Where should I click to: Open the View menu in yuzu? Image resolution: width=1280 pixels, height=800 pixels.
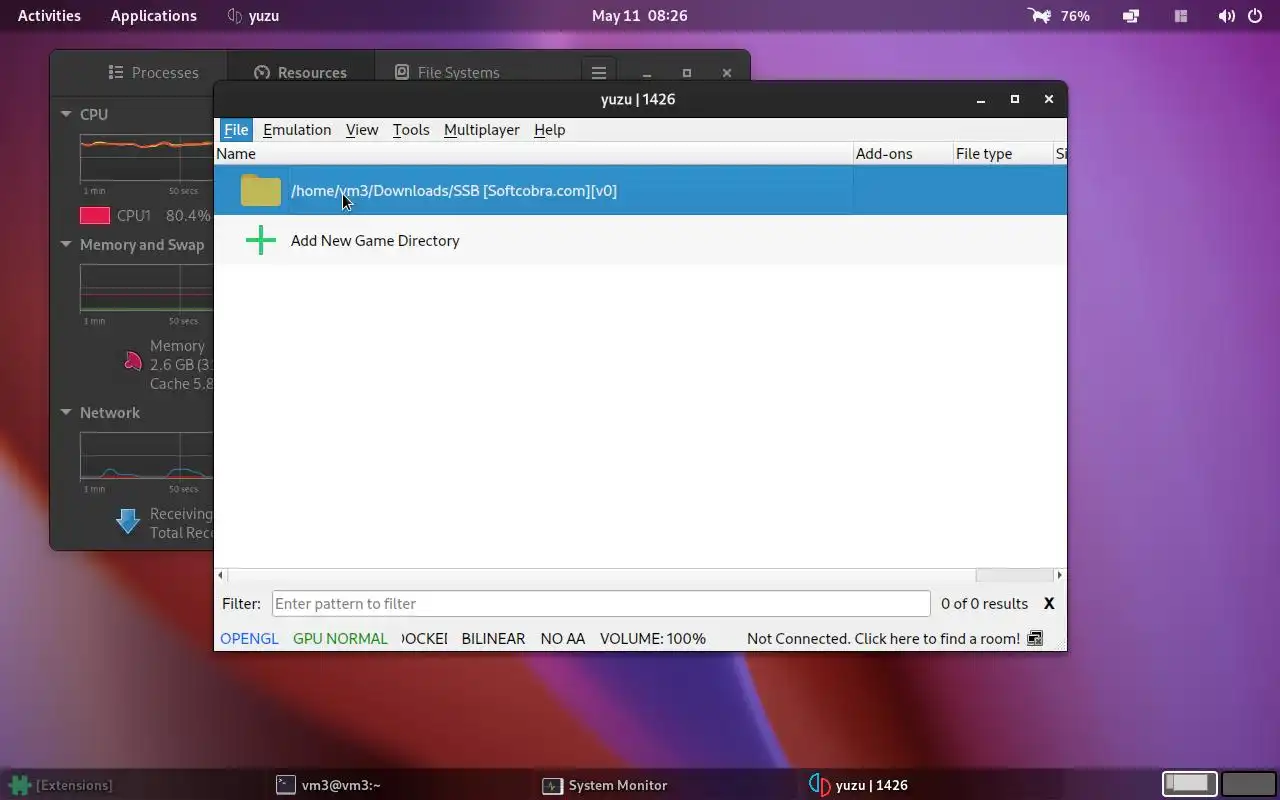coord(362,129)
